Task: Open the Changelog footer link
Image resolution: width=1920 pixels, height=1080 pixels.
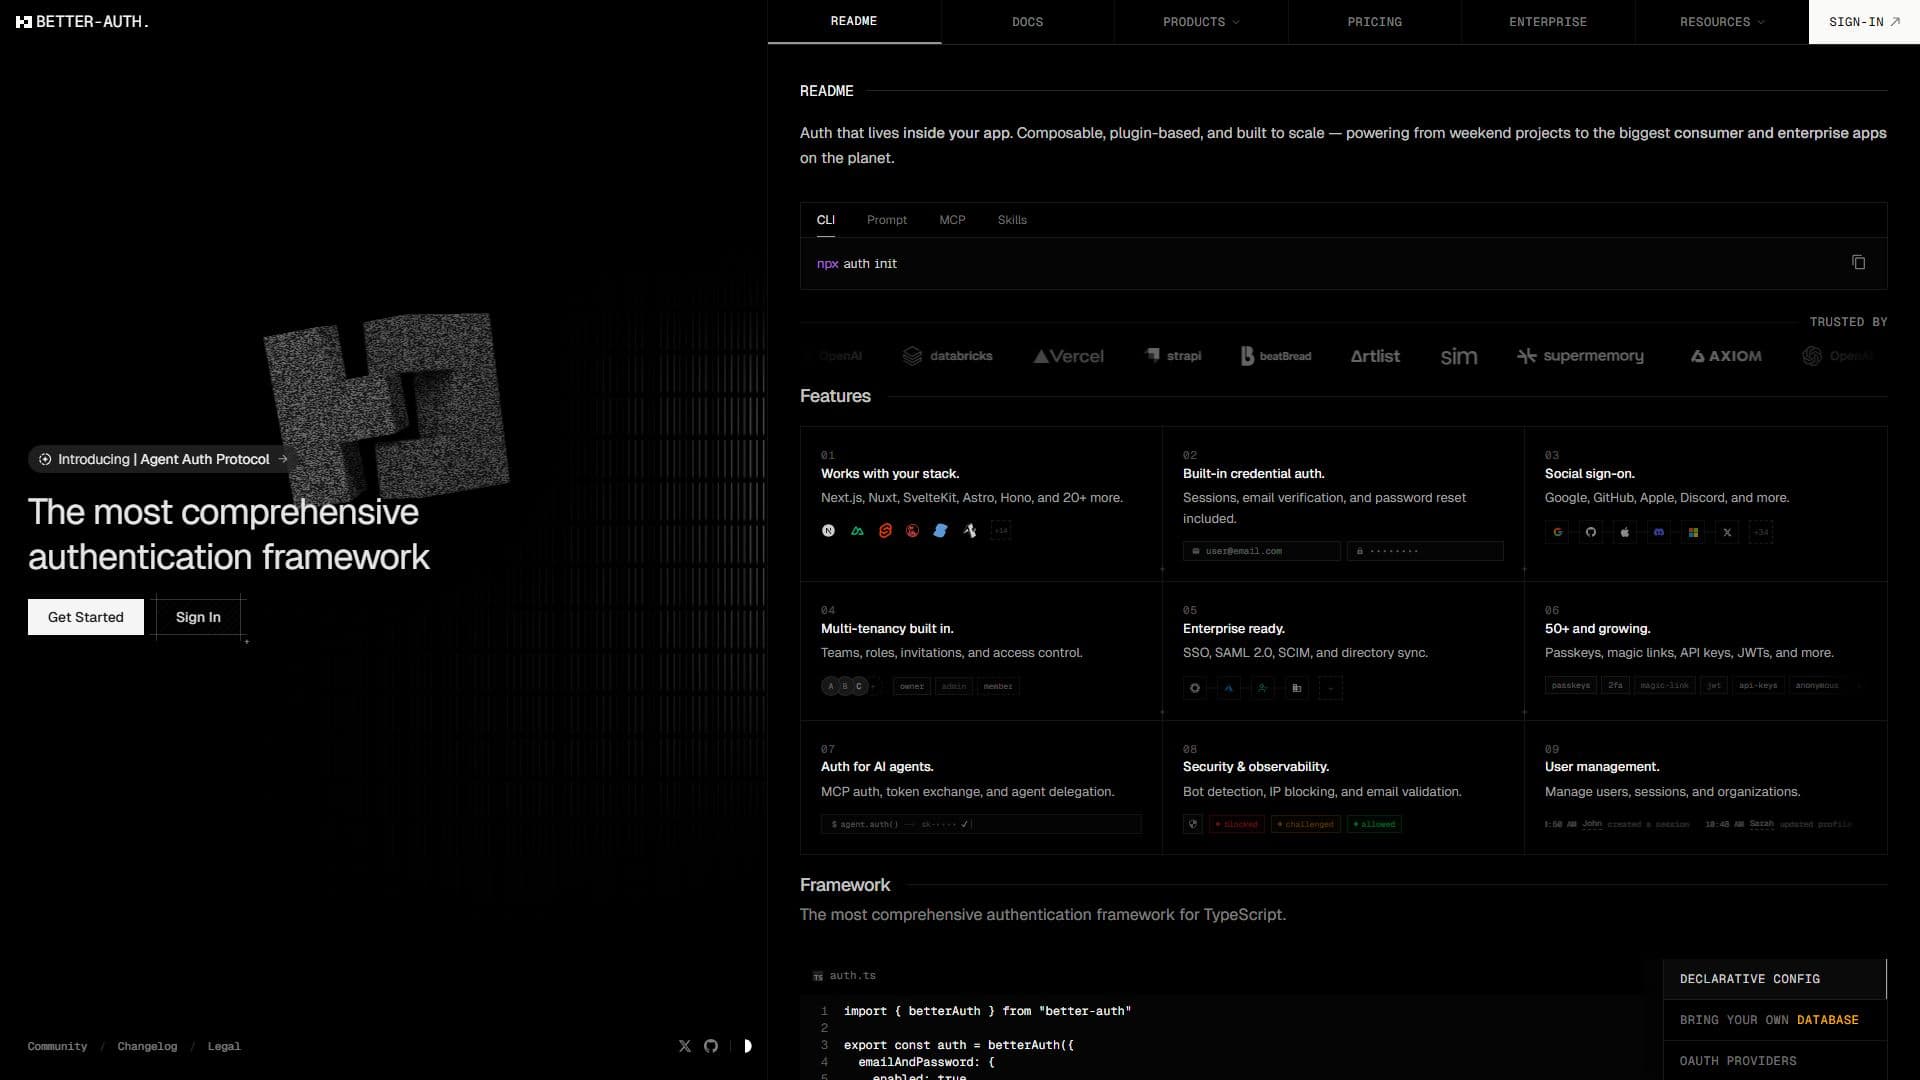Action: tap(147, 1046)
